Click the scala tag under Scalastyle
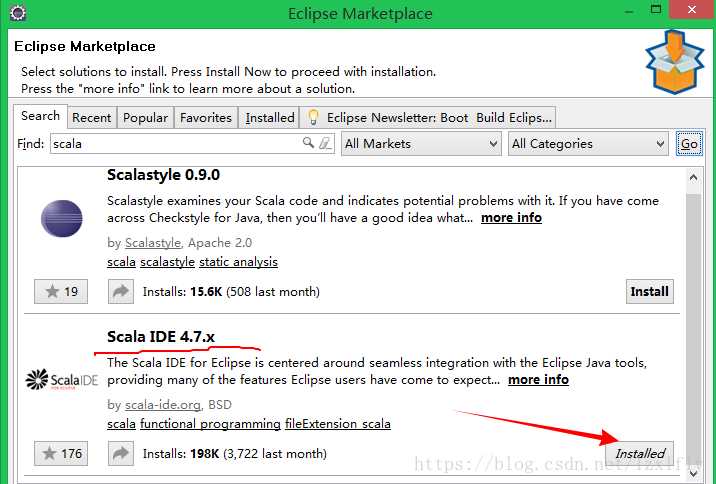Screen dimensions: 716x484 [121, 262]
